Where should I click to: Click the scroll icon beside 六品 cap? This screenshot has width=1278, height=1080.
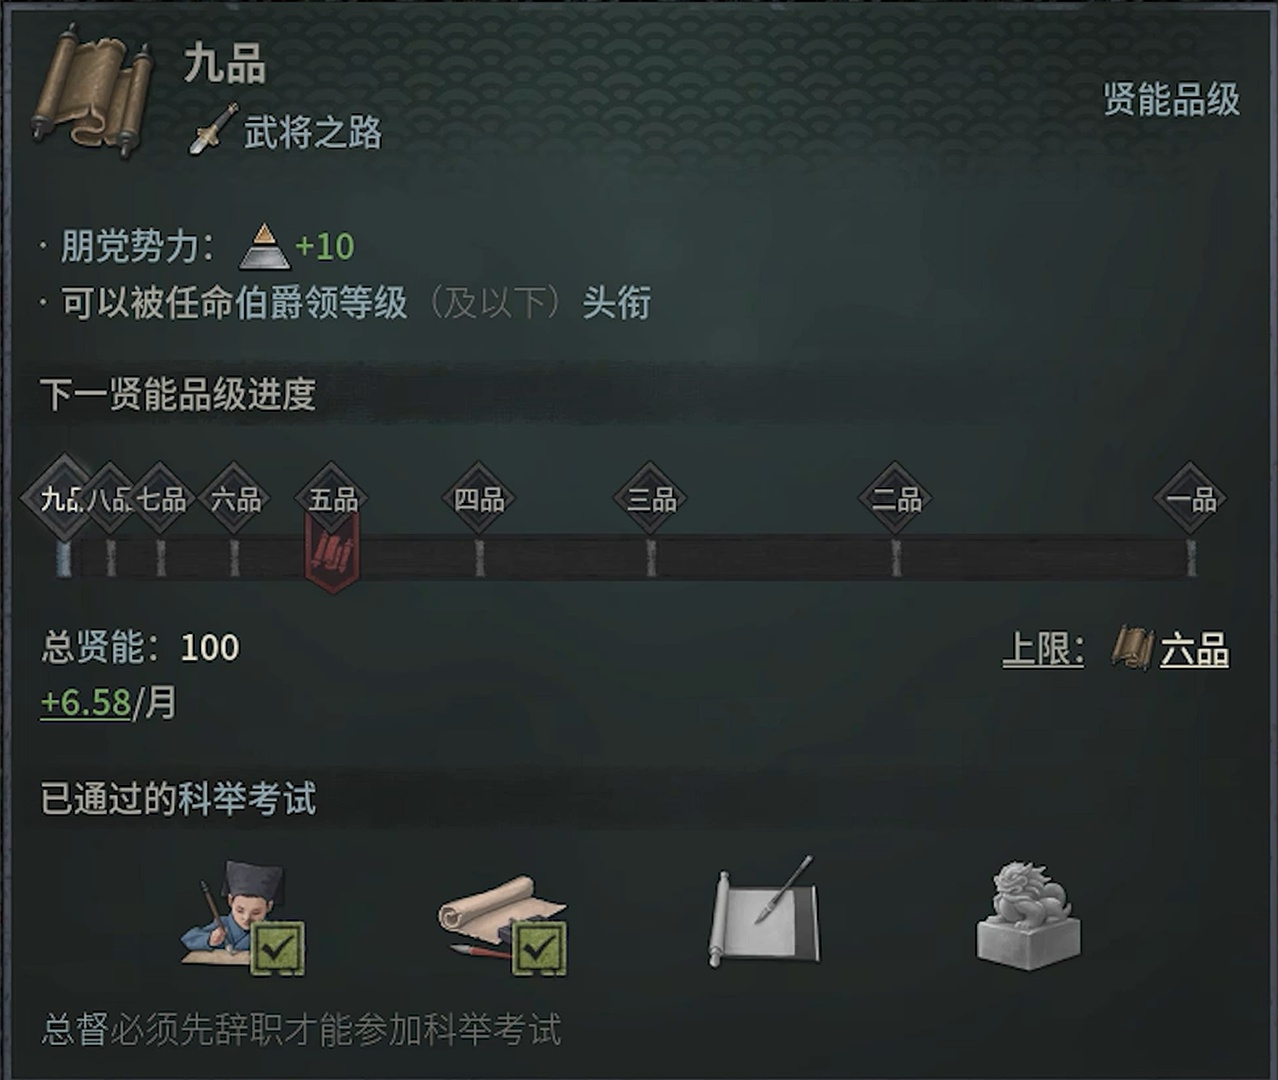[1133, 649]
